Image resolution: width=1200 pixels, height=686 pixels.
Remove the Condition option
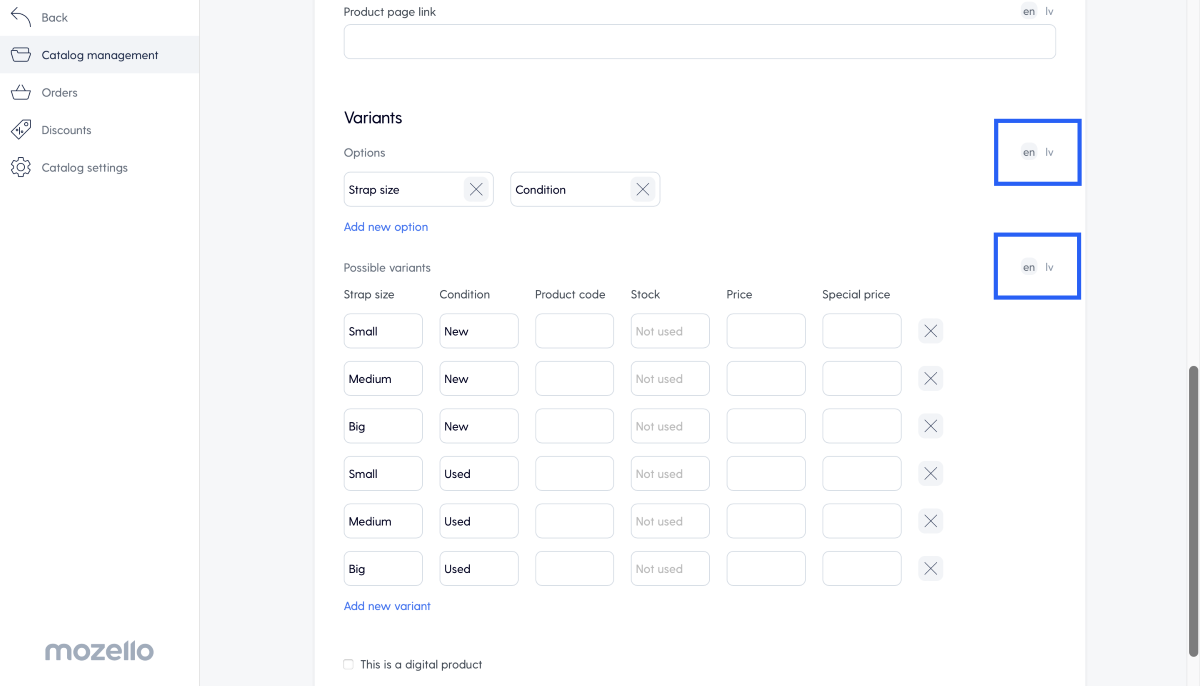(643, 190)
